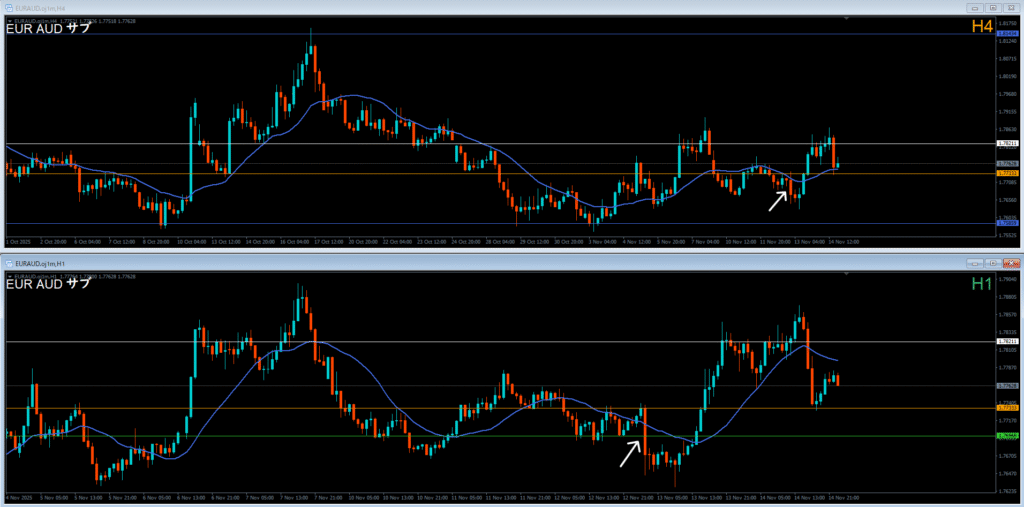
Task: Expand the small arrow beside H1 symbol info
Action: tap(9, 275)
